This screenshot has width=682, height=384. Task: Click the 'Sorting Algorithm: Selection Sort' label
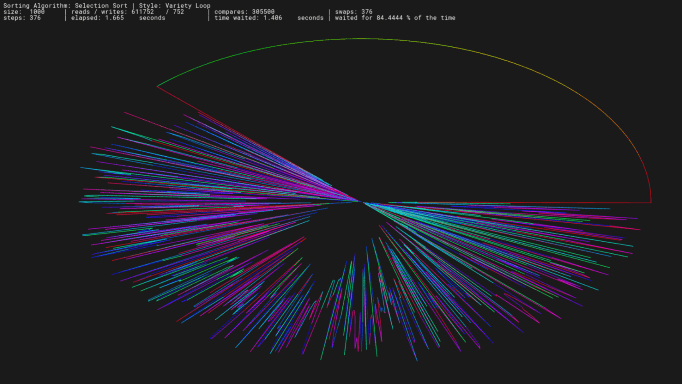point(65,6)
